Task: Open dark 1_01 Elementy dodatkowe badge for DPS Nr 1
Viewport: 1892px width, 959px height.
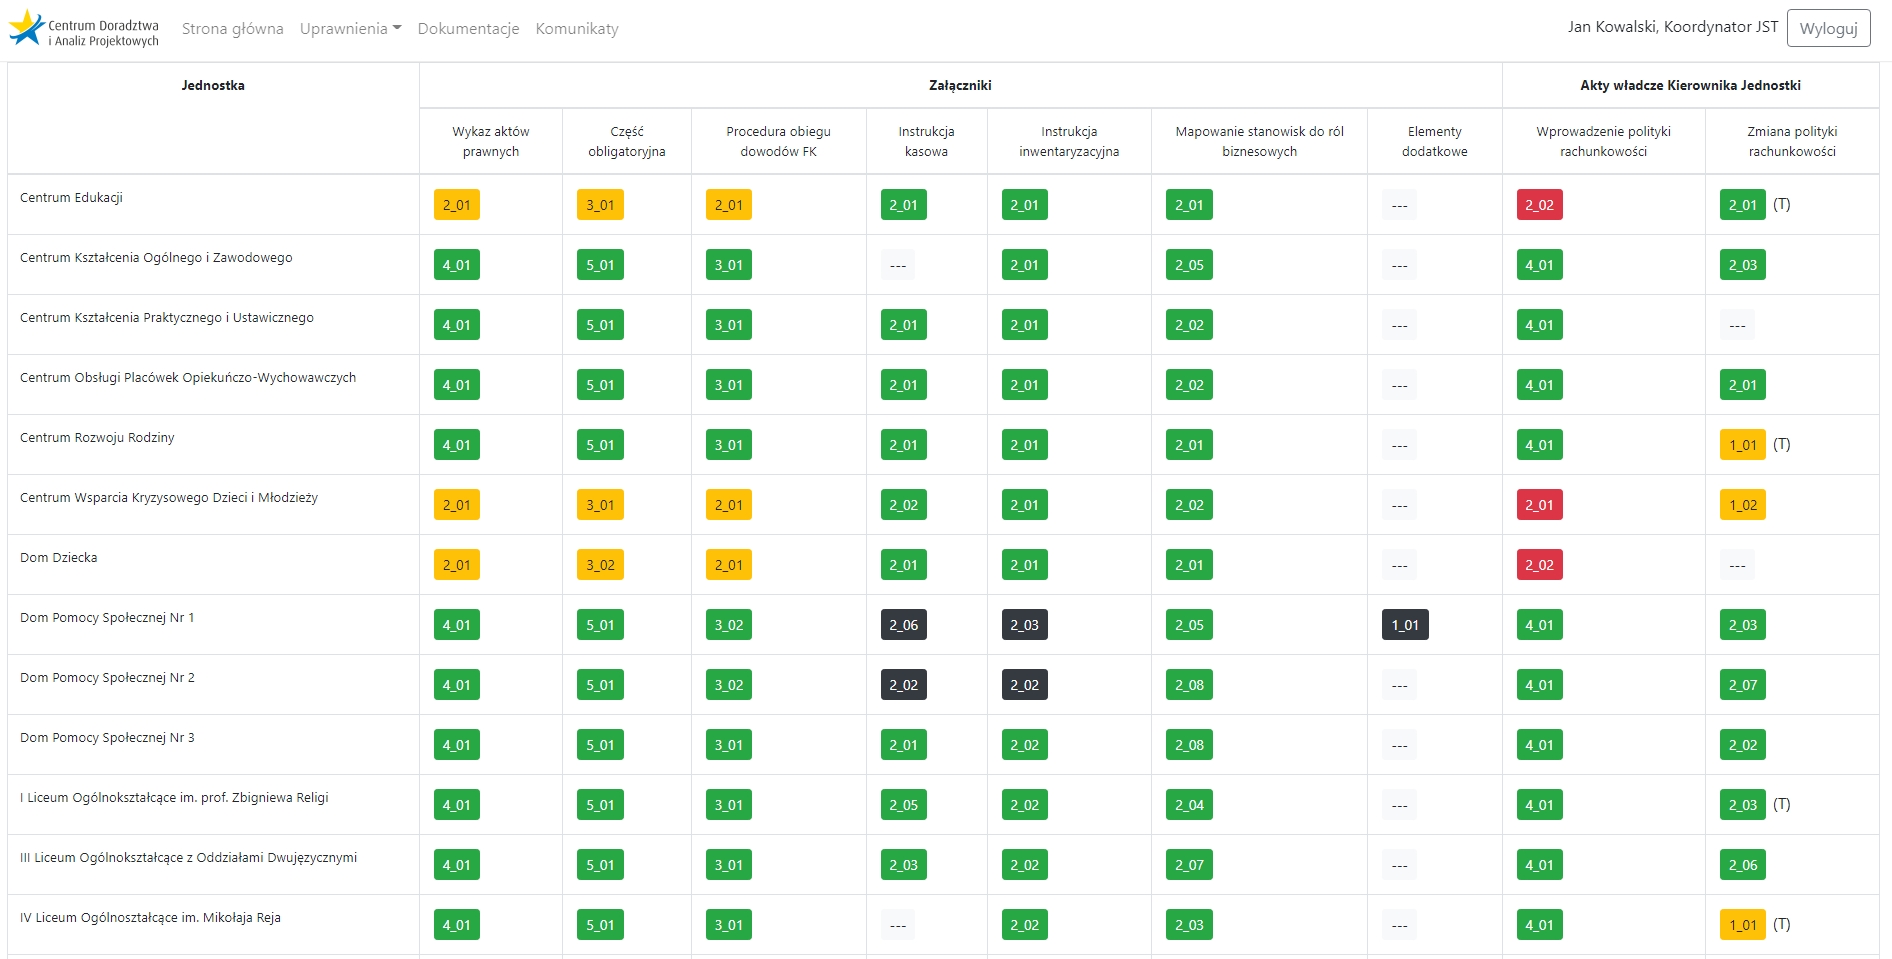Action: click(x=1405, y=625)
